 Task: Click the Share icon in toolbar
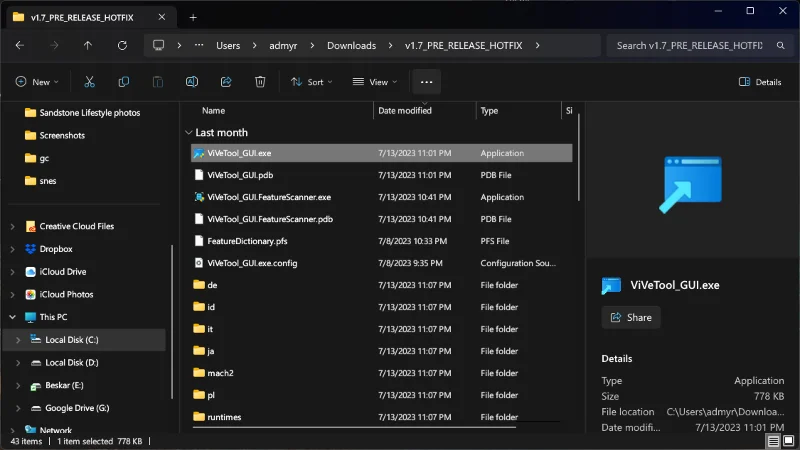click(226, 82)
